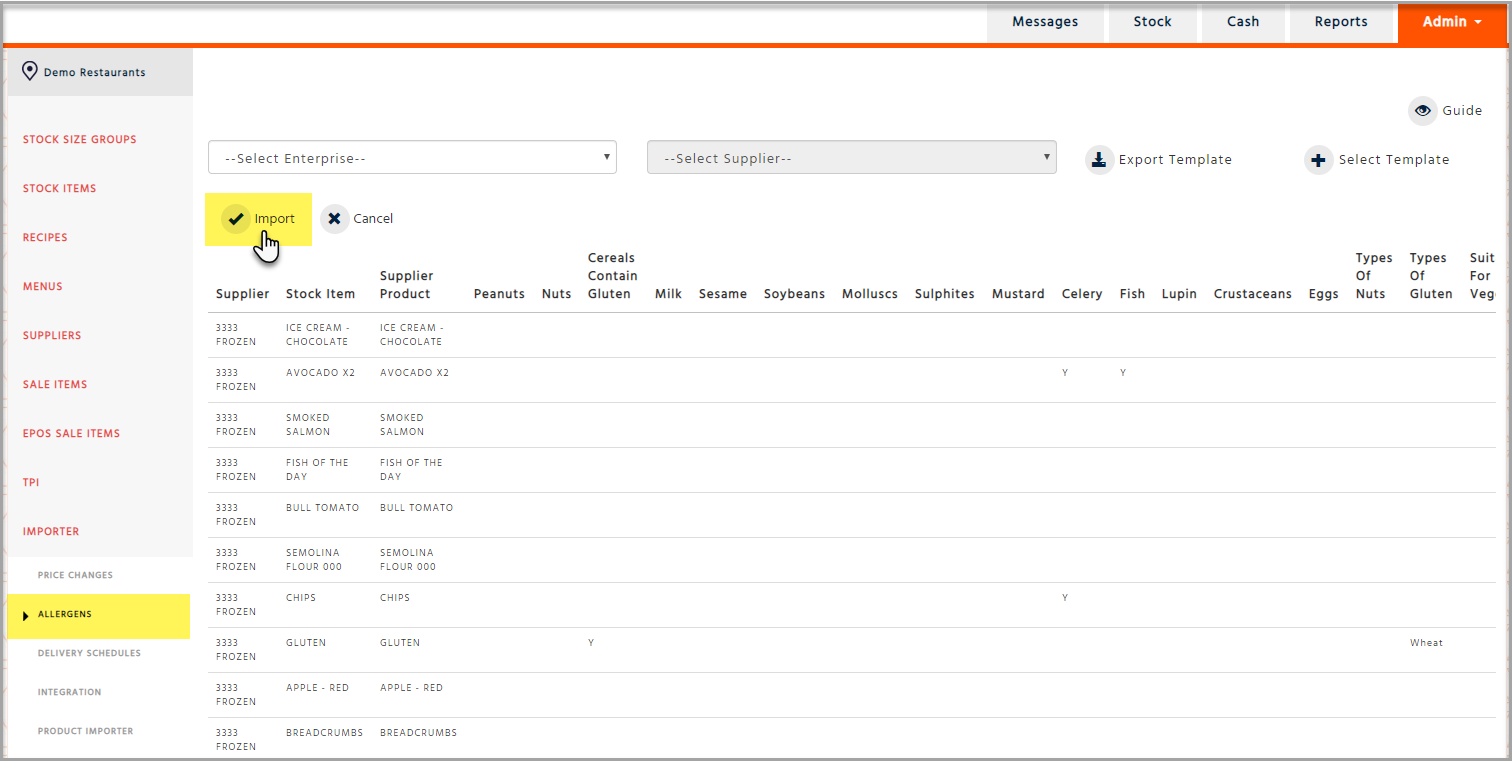This screenshot has height=761, width=1512.
Task: Click the Import button label
Action: 275,219
